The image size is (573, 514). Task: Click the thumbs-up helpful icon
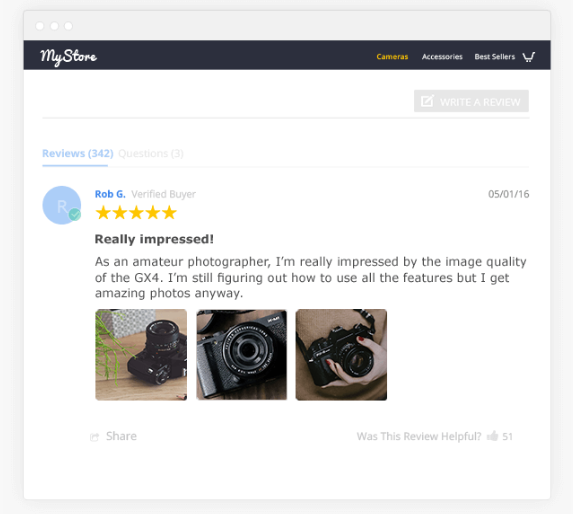coord(493,435)
